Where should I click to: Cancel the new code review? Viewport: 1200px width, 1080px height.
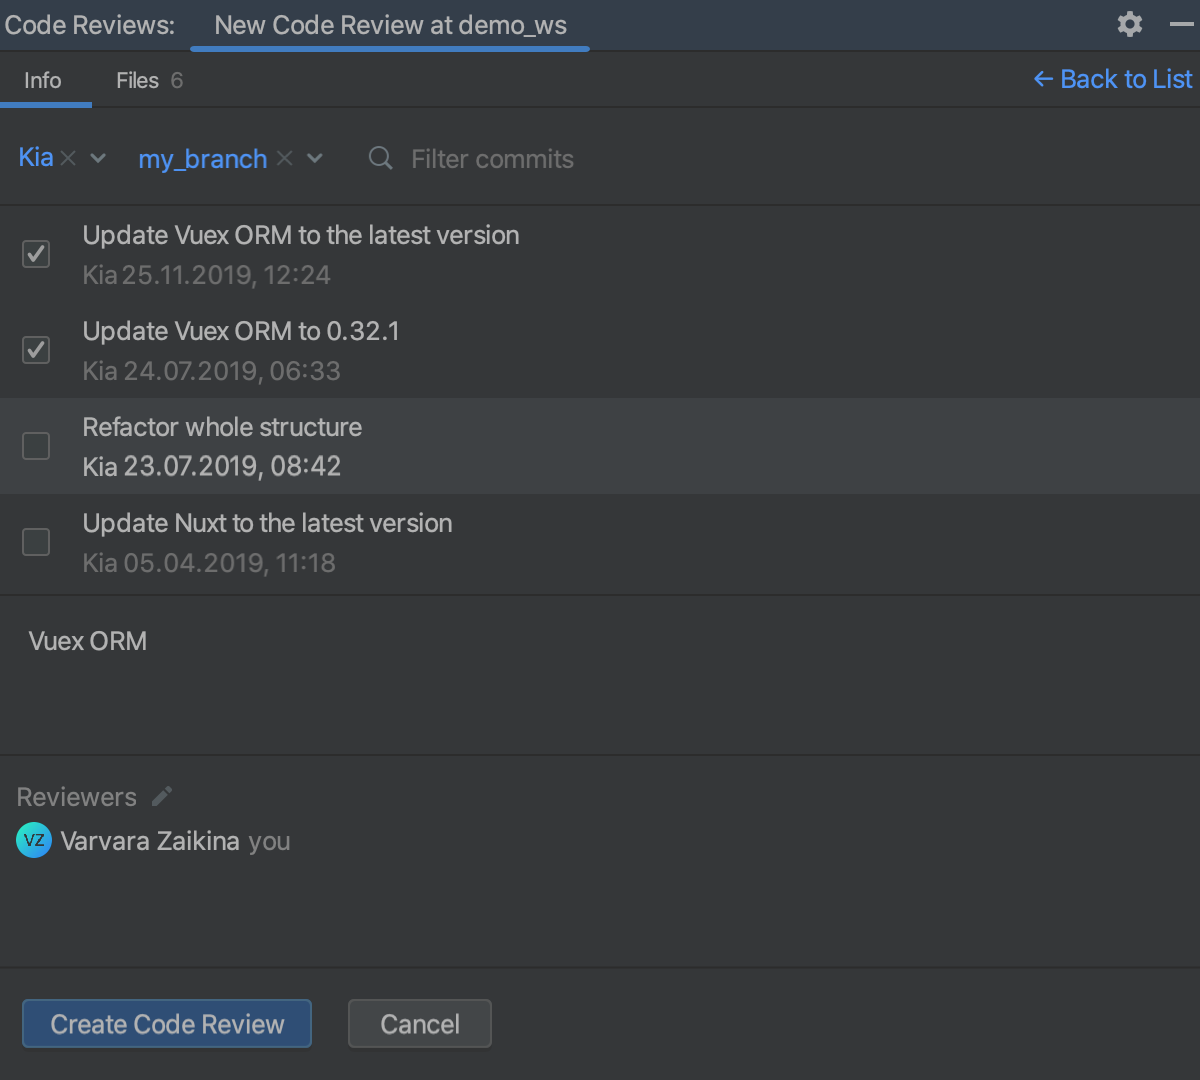click(x=419, y=1023)
